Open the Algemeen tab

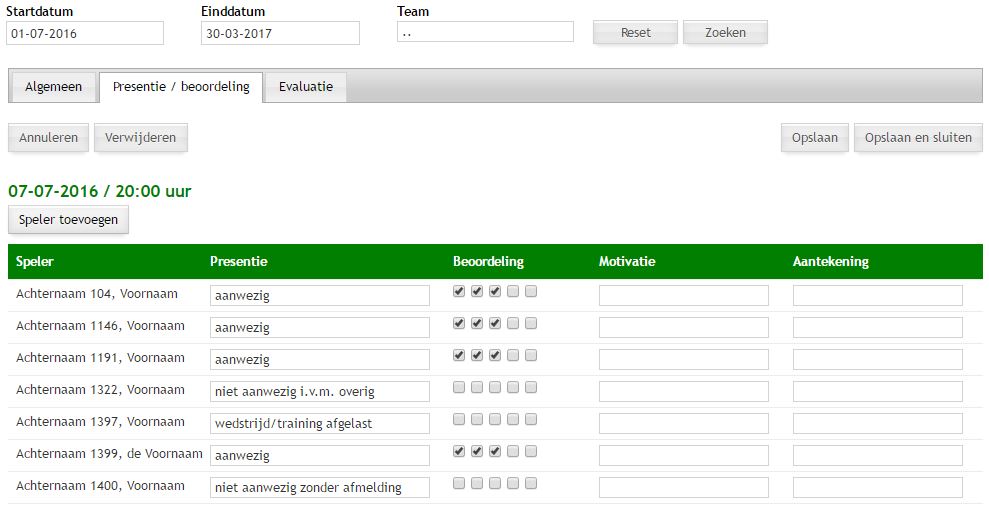[x=54, y=87]
